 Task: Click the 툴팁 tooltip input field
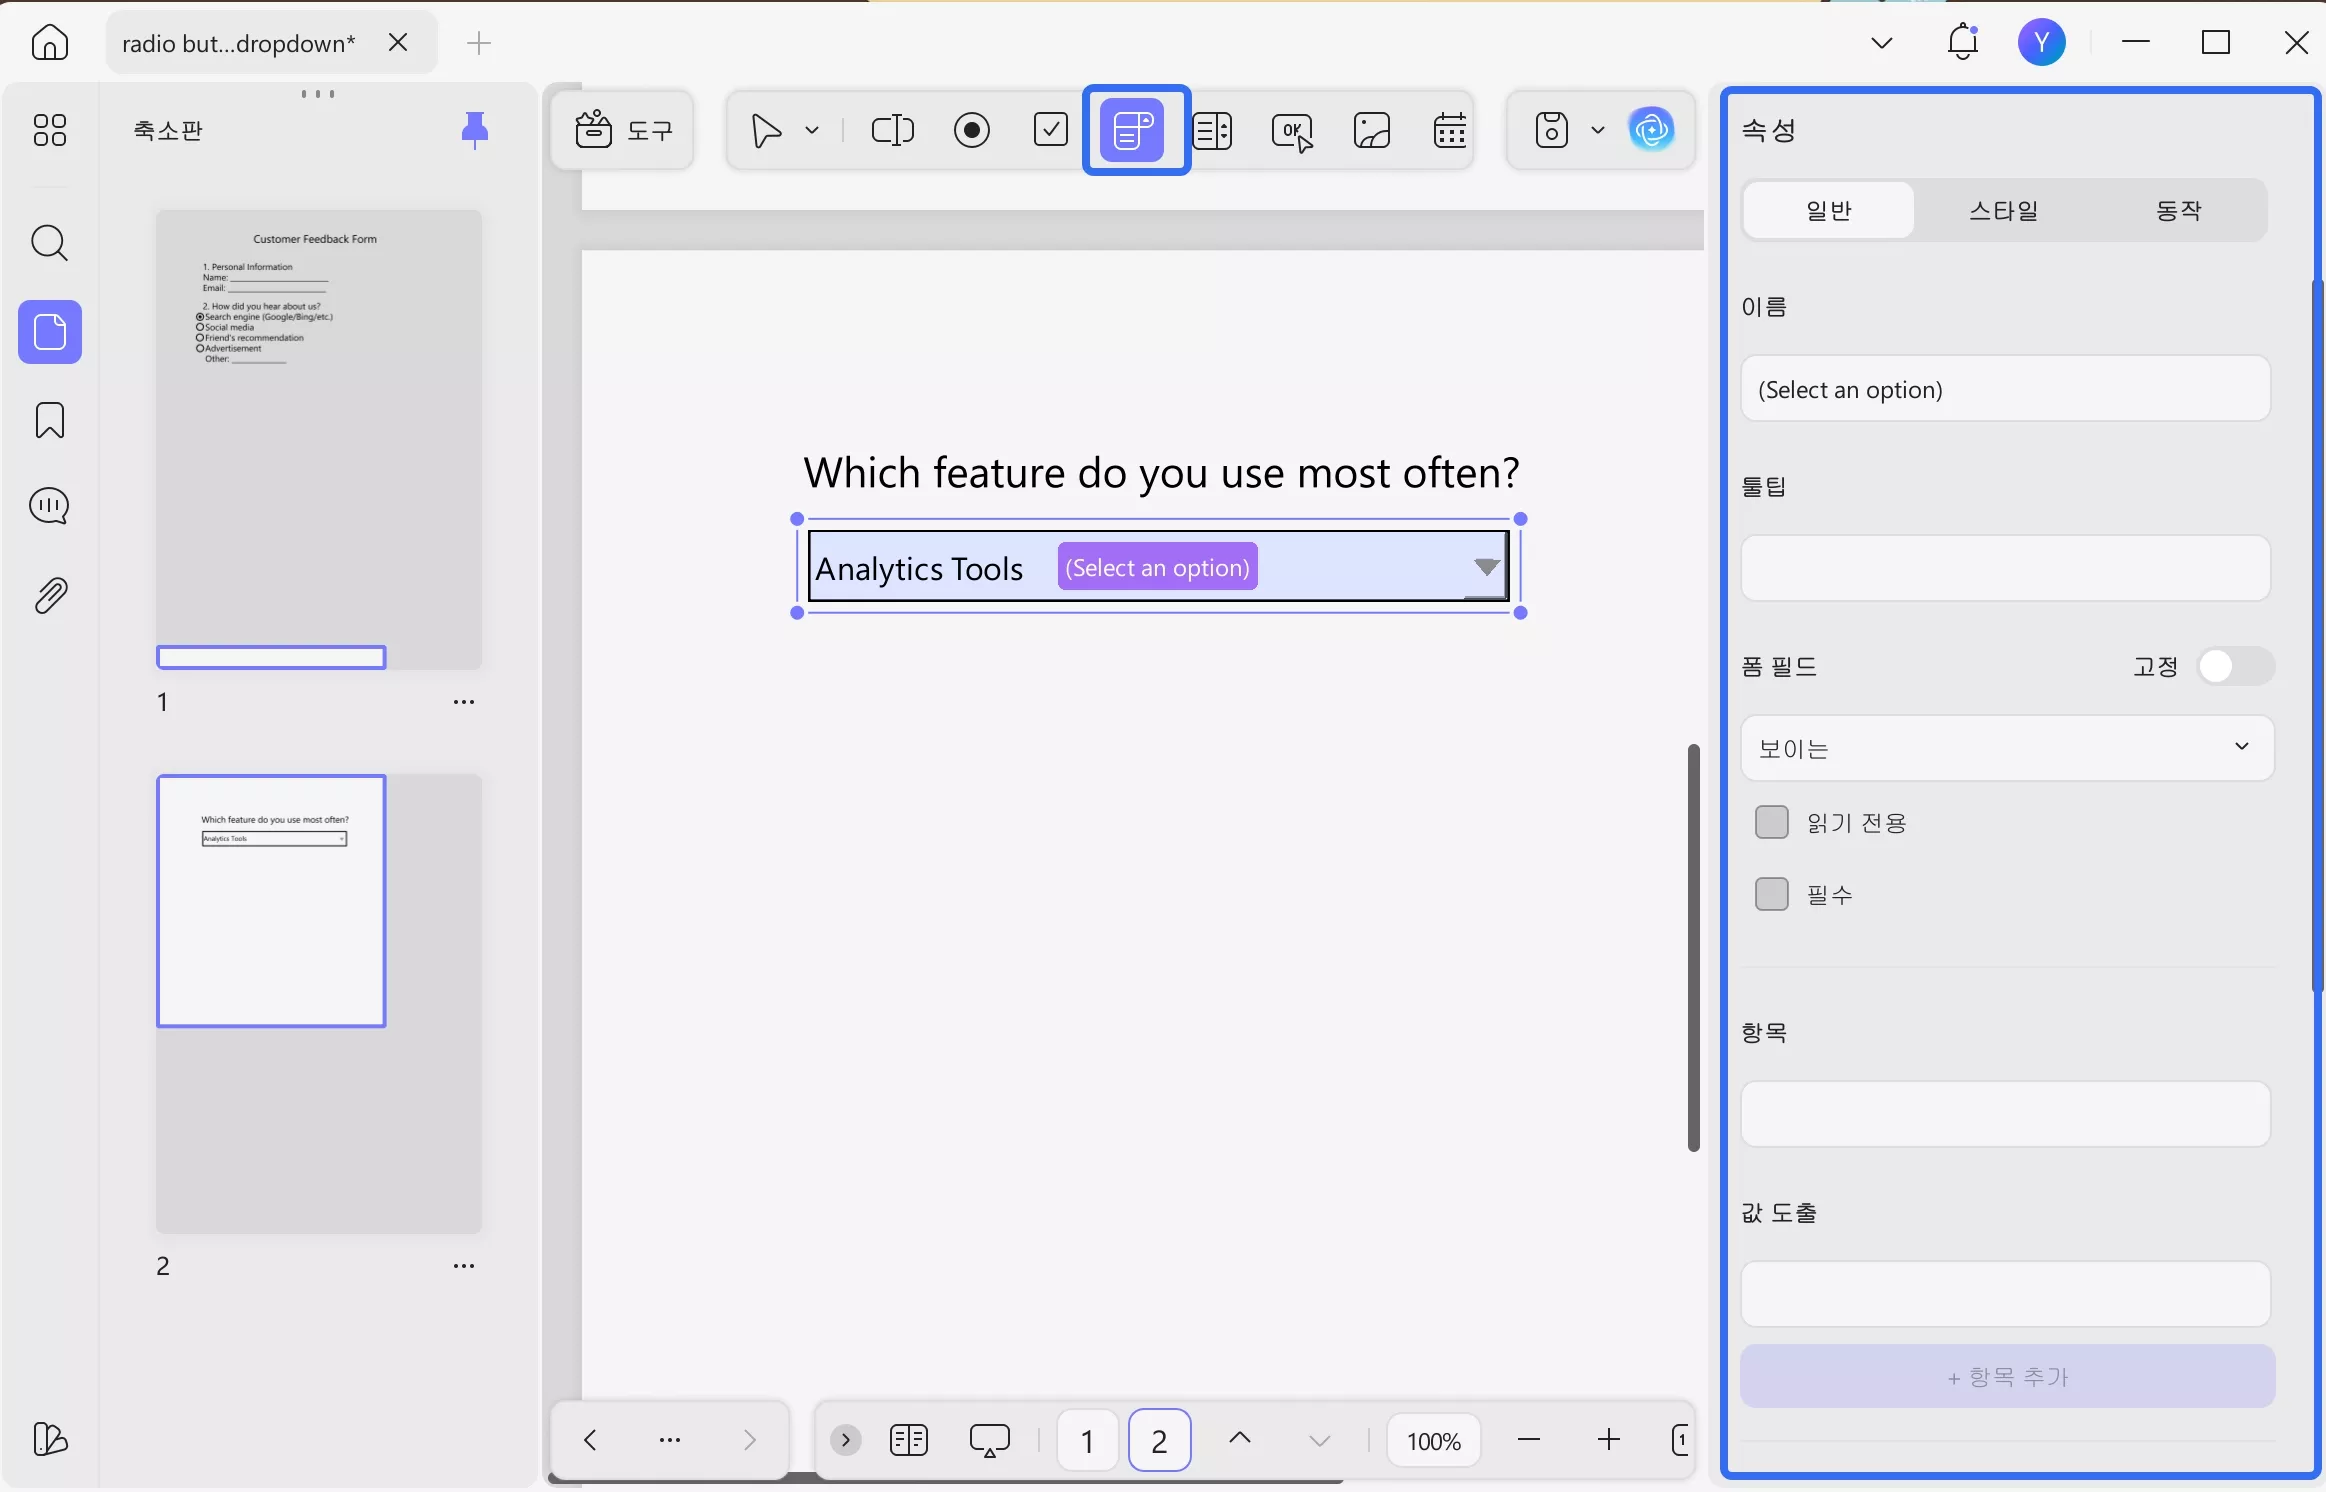tap(2006, 568)
